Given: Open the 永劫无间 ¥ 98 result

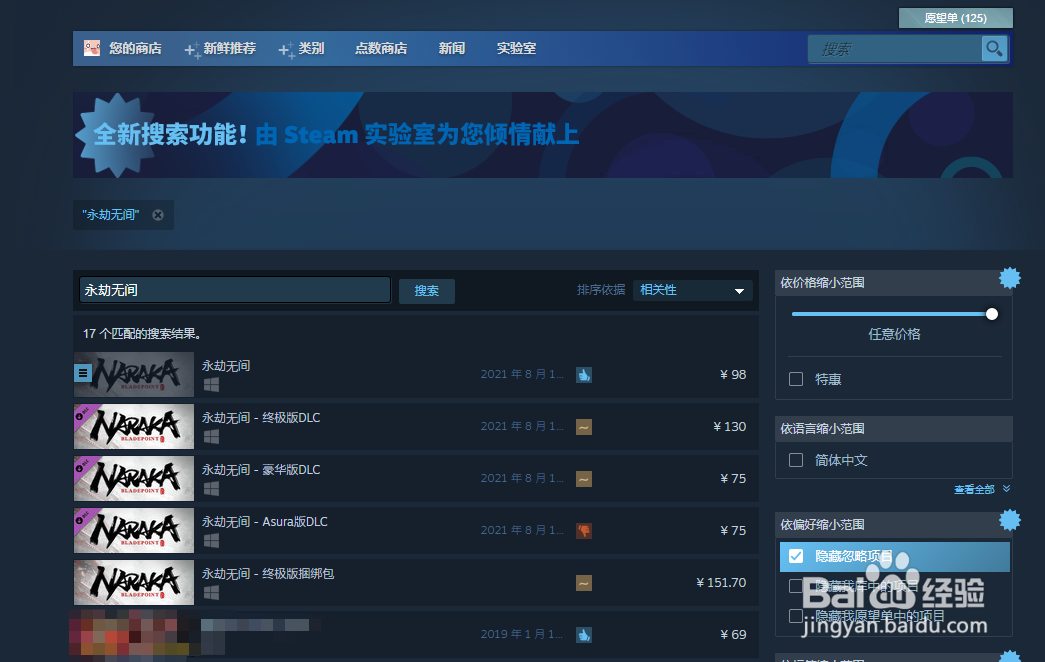Looking at the screenshot, I should point(416,375).
